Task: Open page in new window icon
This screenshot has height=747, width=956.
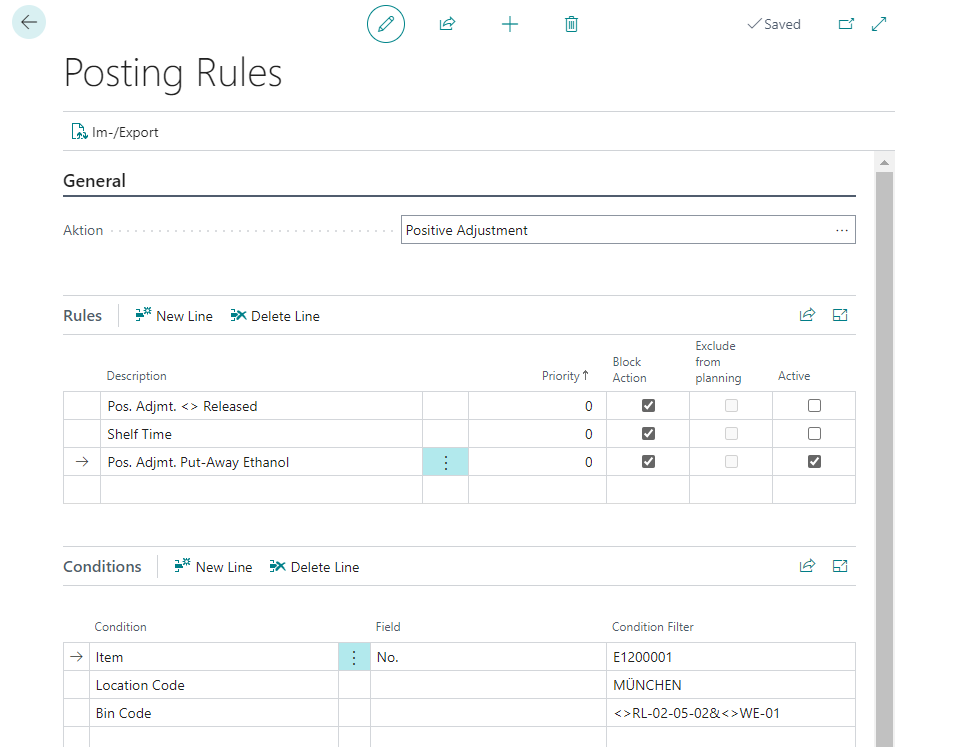Action: tap(846, 24)
